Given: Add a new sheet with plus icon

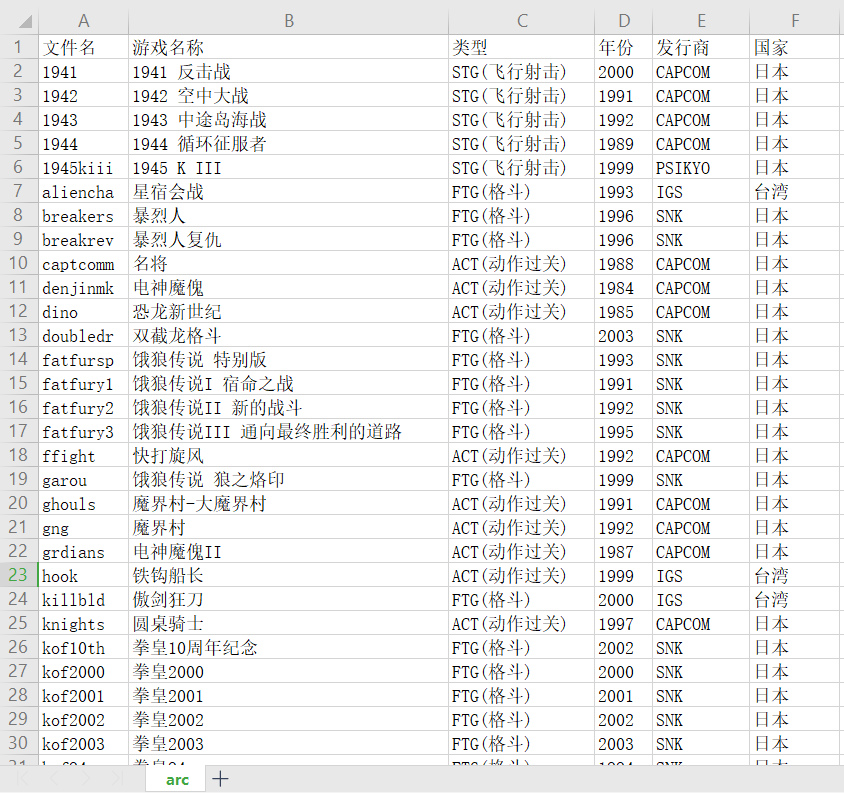Looking at the screenshot, I should pos(221,778).
